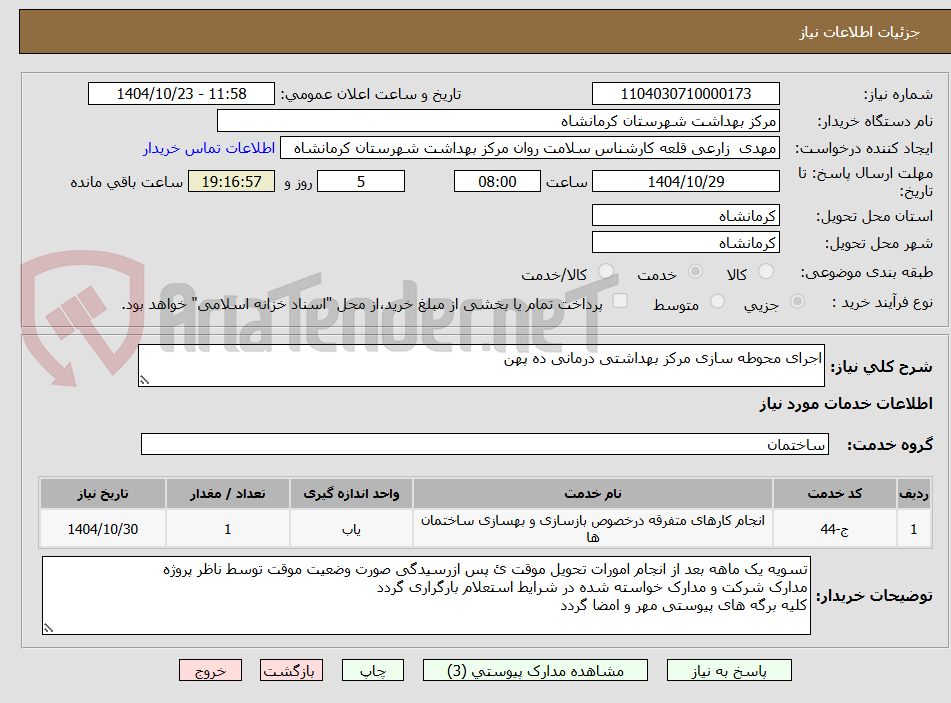This screenshot has height=703, width=951.
Task: Click the announcement date field 1404/10/23 - 11:58
Action: pos(181,94)
